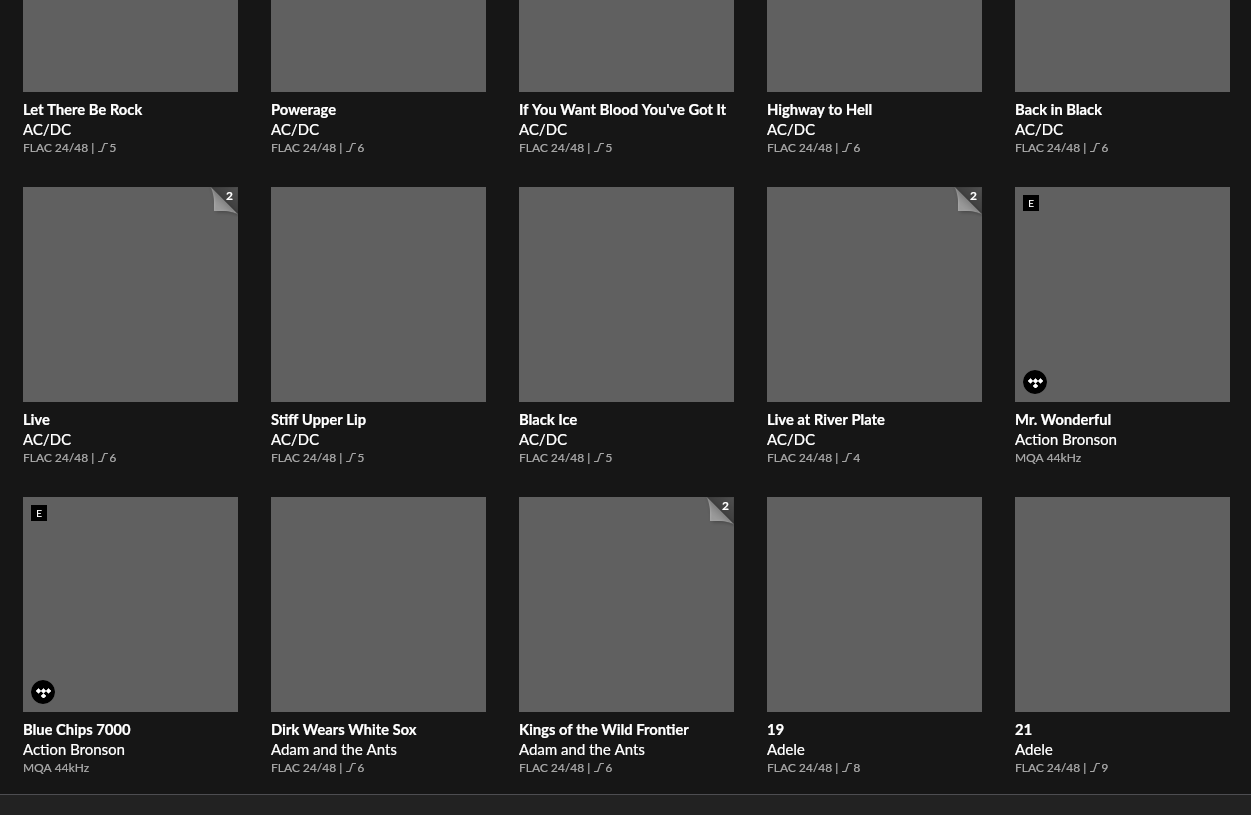This screenshot has width=1251, height=815.
Task: Select the Let There Be Rock title
Action: [x=82, y=110]
